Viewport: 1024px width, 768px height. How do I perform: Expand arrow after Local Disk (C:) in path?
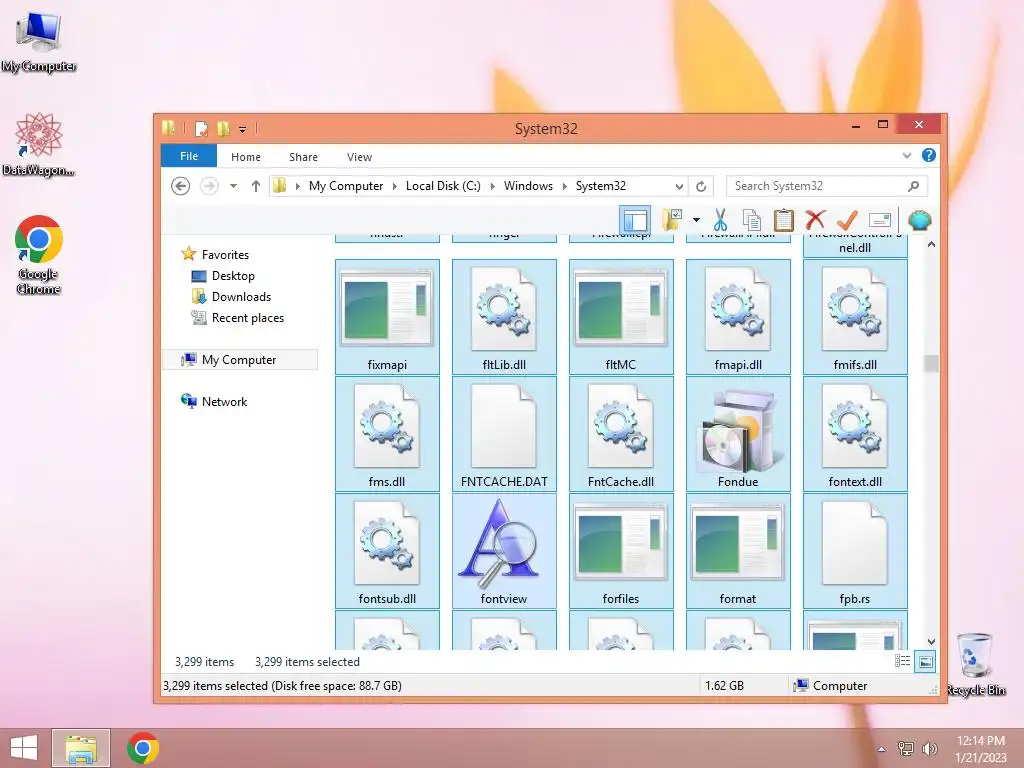click(492, 186)
